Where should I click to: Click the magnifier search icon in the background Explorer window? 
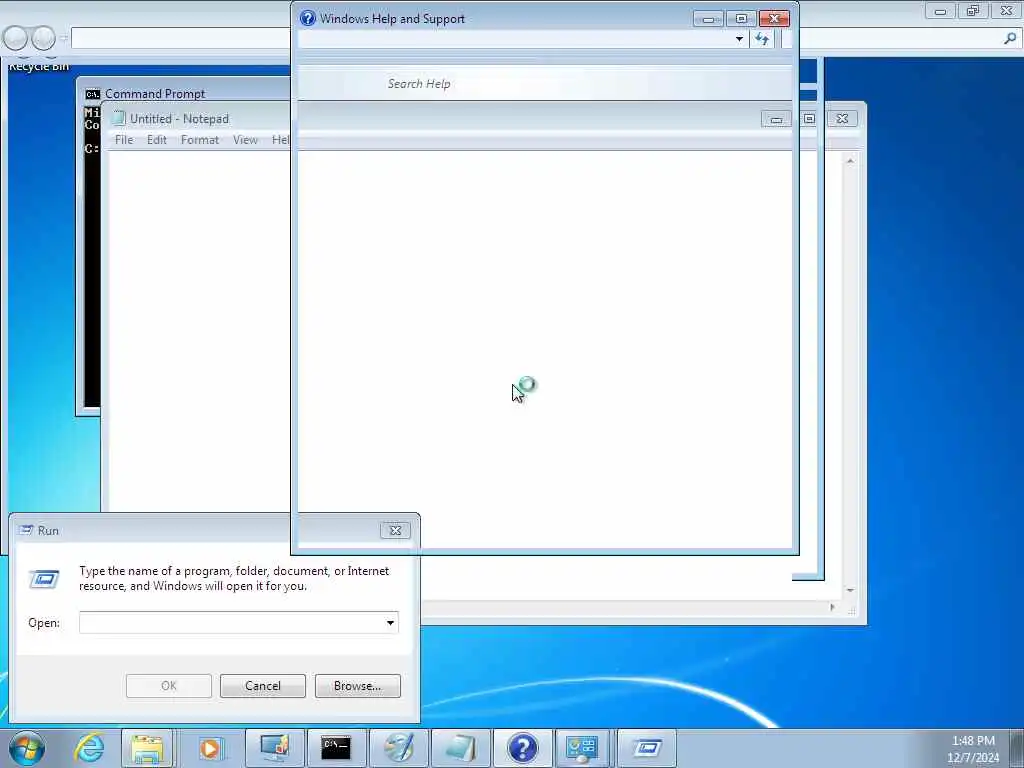coord(1010,39)
